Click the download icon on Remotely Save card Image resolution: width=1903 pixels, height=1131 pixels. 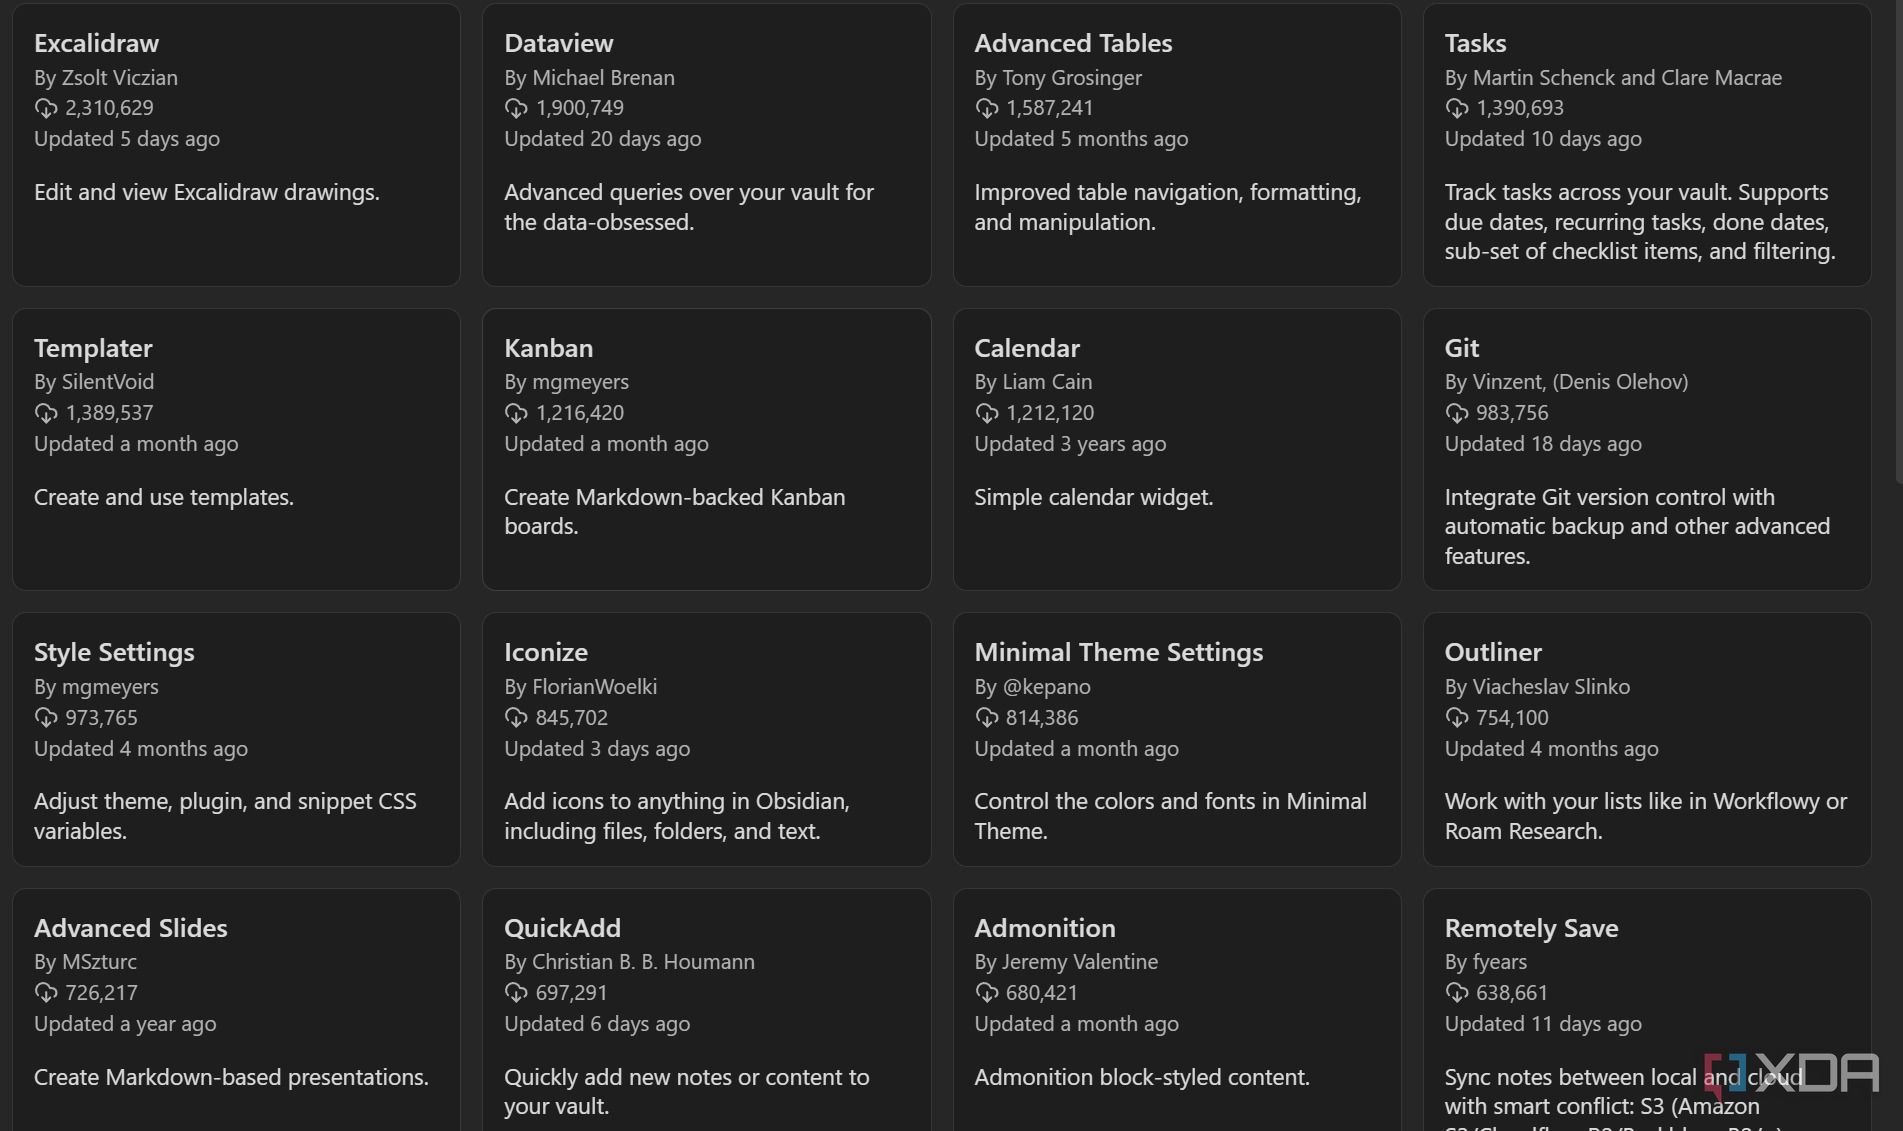(x=1456, y=993)
